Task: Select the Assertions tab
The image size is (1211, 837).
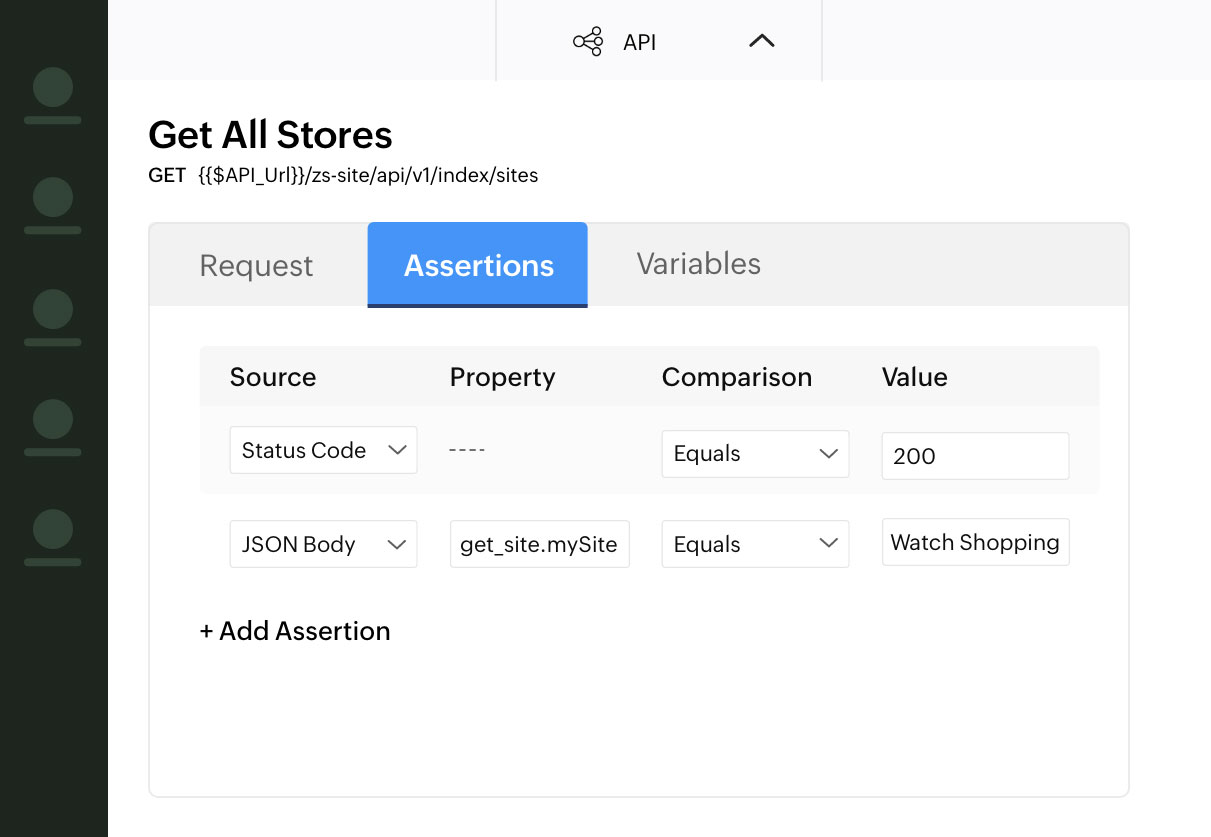Action: (478, 265)
